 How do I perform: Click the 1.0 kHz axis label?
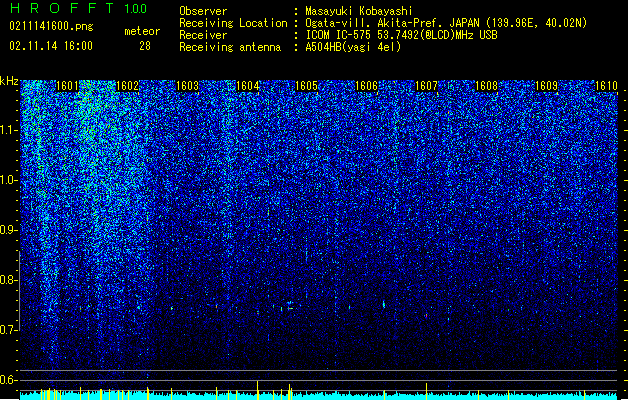pos(8,180)
